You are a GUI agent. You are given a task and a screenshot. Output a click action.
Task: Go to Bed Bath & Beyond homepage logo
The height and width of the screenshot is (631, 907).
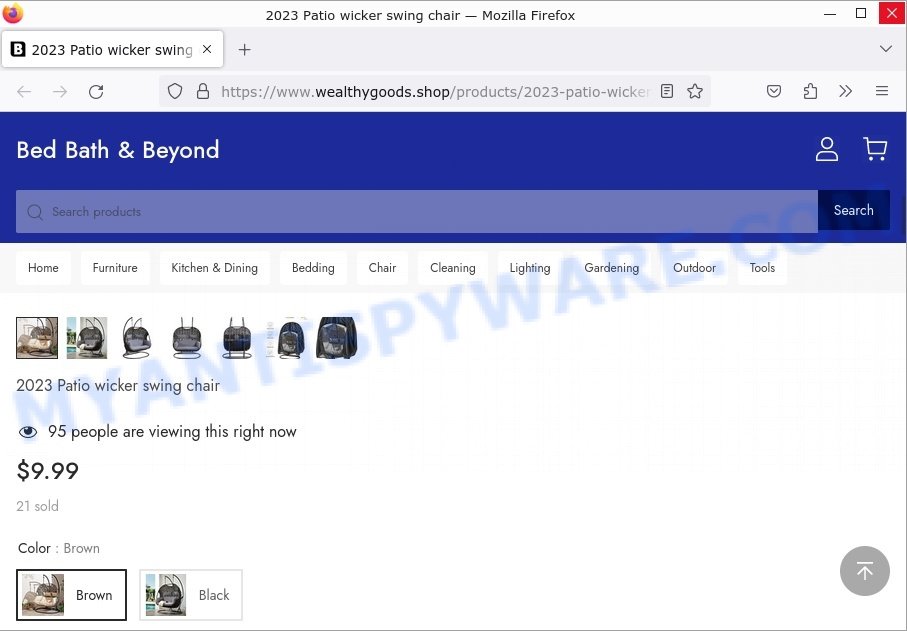pyautogui.click(x=118, y=150)
